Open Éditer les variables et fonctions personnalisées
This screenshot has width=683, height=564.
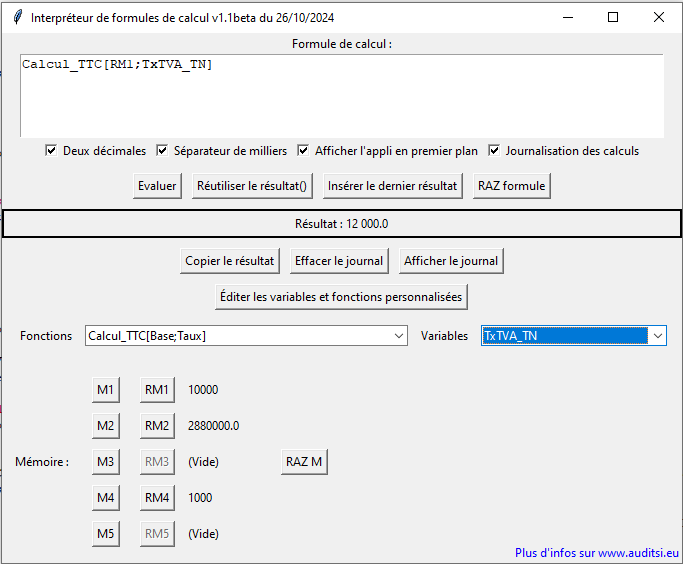click(x=341, y=297)
